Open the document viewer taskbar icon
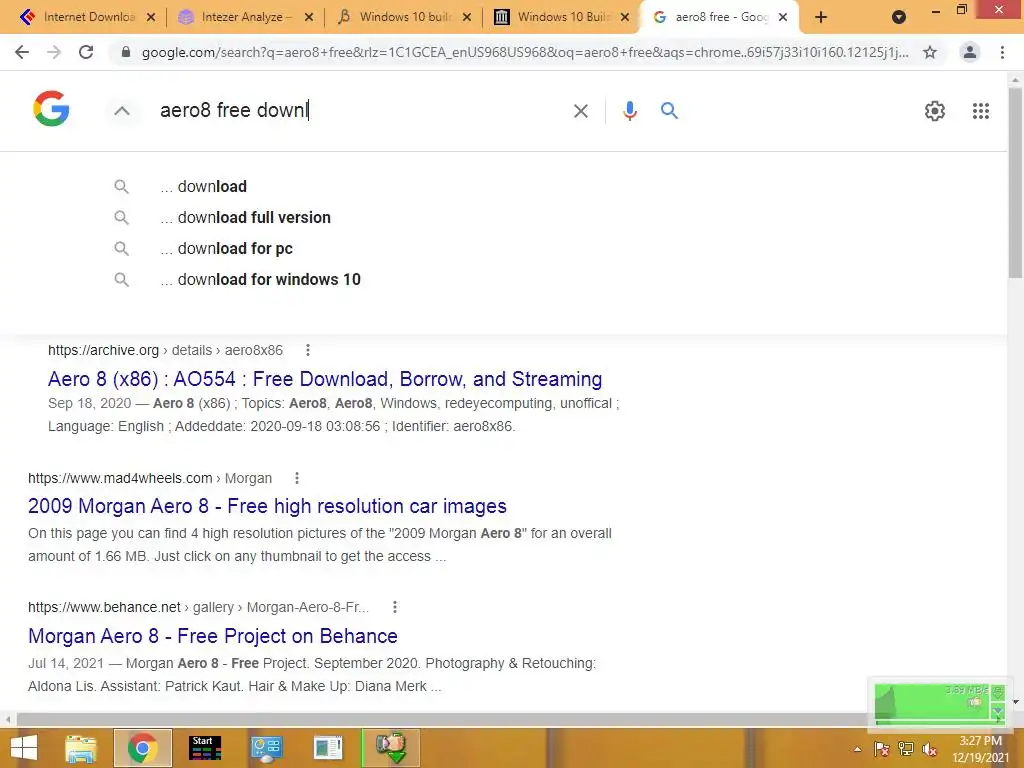This screenshot has width=1024, height=768. pyautogui.click(x=328, y=748)
